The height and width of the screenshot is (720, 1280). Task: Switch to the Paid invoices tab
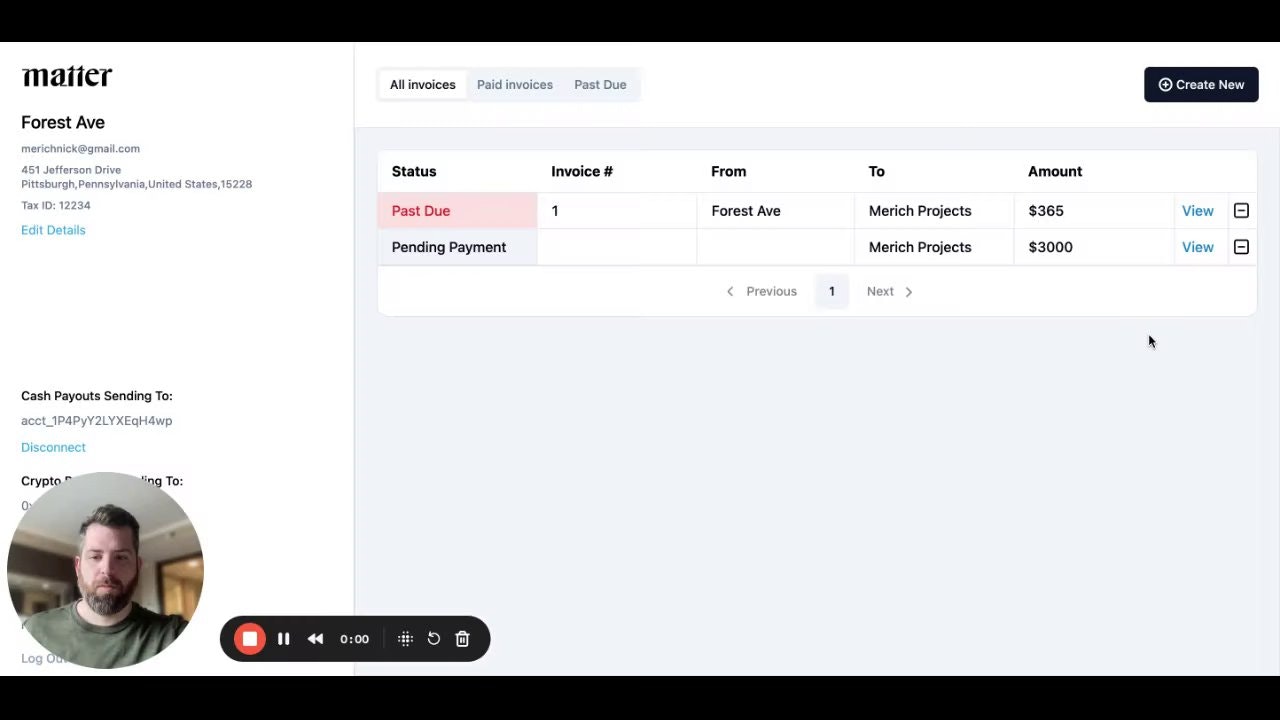pos(514,84)
